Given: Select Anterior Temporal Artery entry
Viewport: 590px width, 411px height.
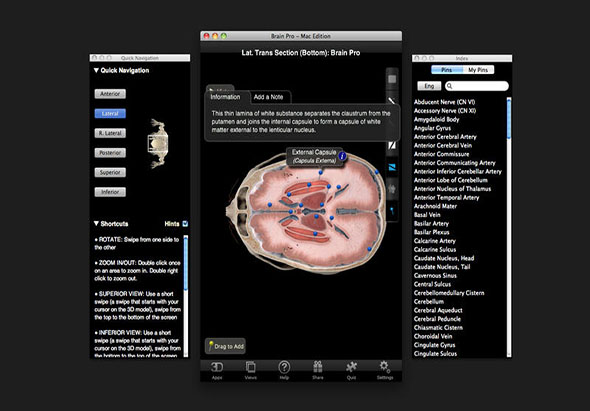Looking at the screenshot, I should click(x=446, y=197).
